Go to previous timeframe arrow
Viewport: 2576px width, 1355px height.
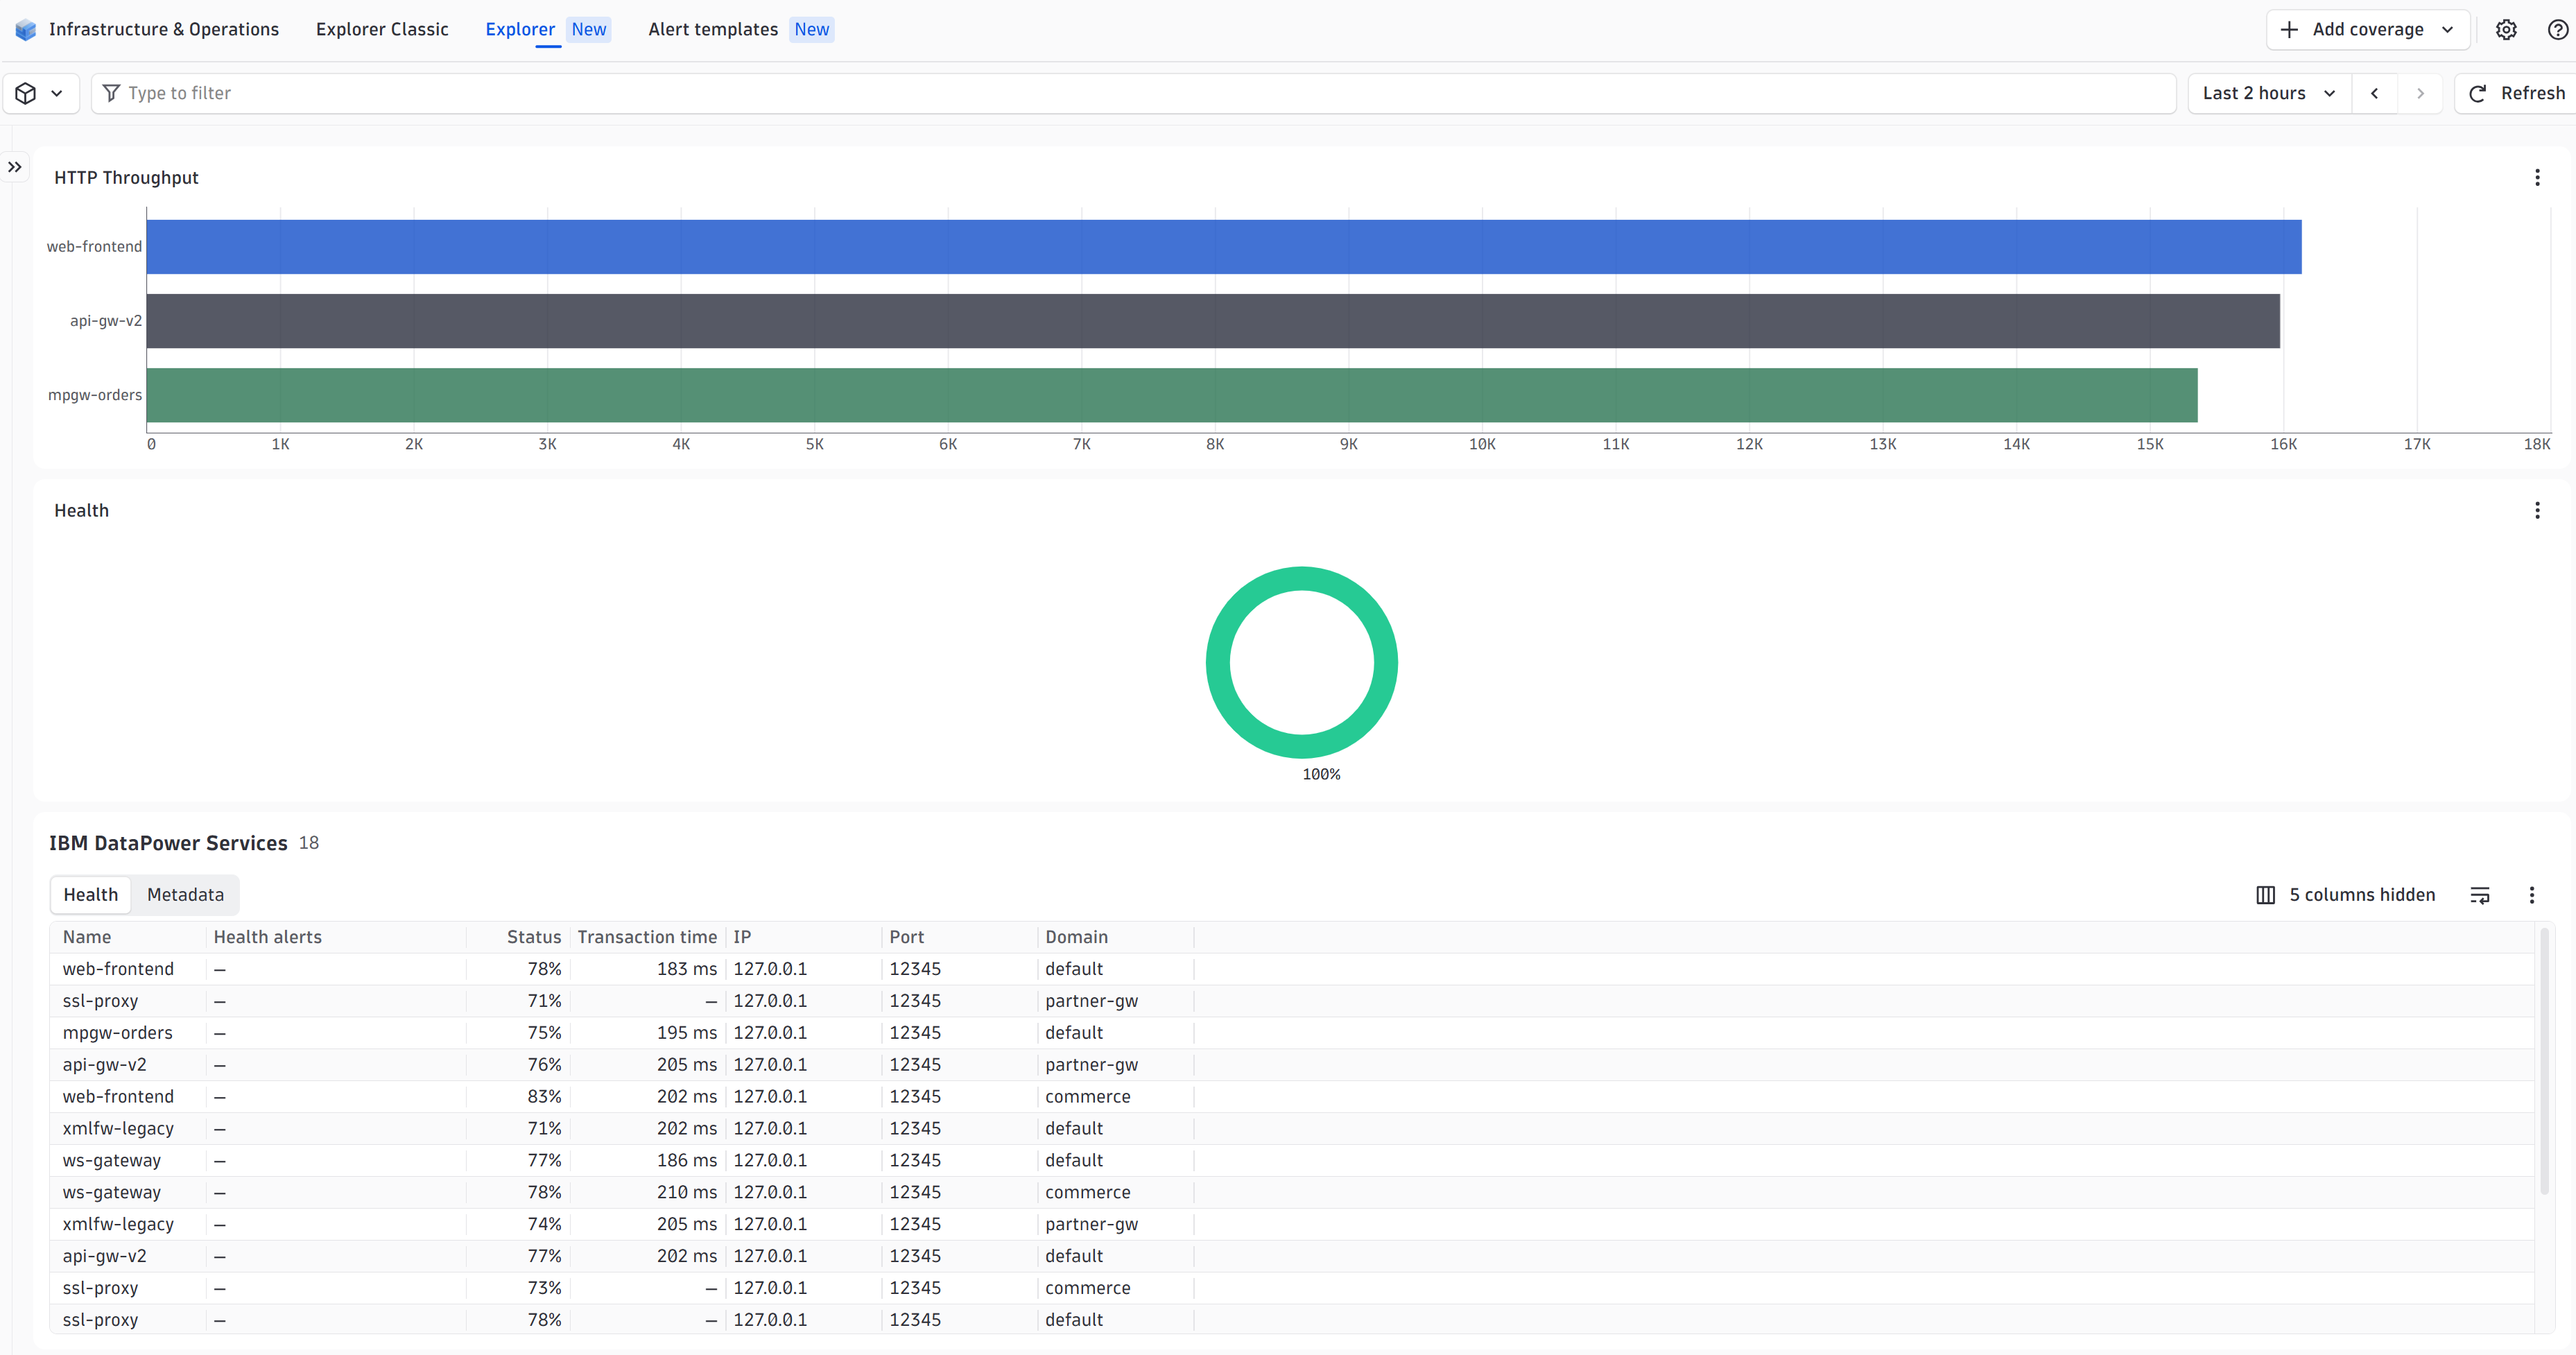coord(2374,93)
